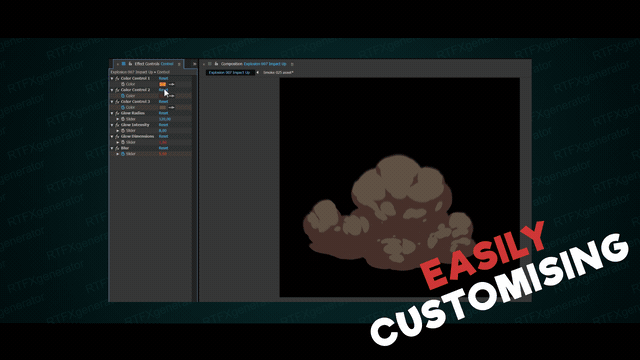The width and height of the screenshot is (640, 360).
Task: Expand the Glow Radius Slider property
Action: click(x=118, y=119)
